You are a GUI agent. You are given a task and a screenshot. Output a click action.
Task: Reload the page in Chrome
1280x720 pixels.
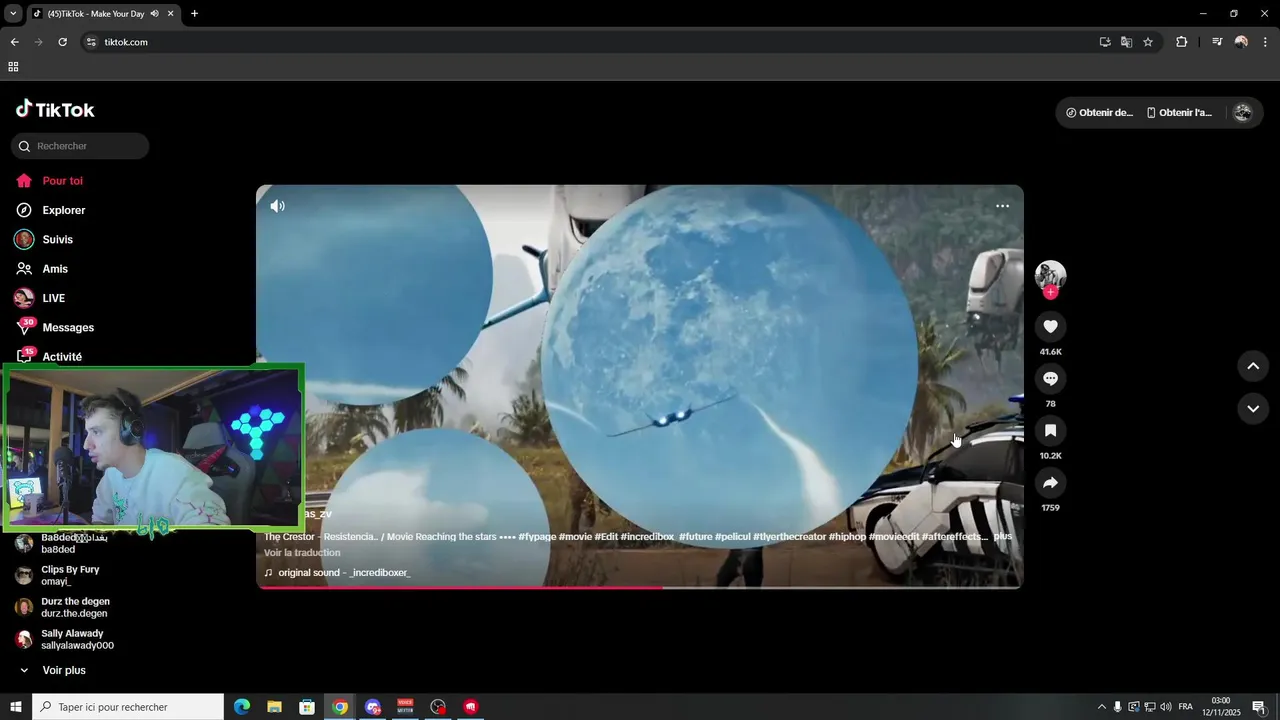point(62,42)
